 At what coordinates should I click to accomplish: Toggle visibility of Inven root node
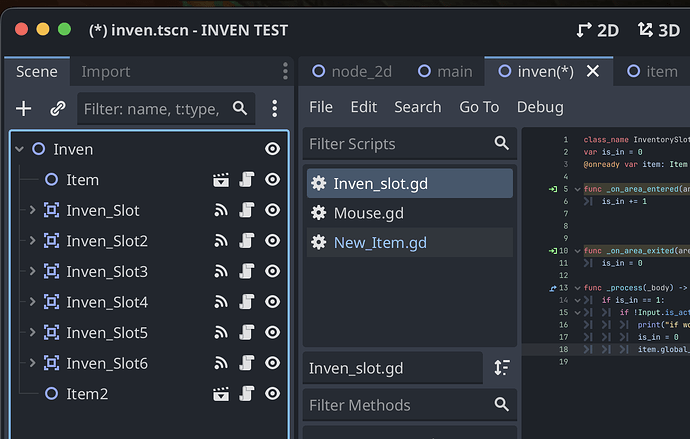click(272, 149)
